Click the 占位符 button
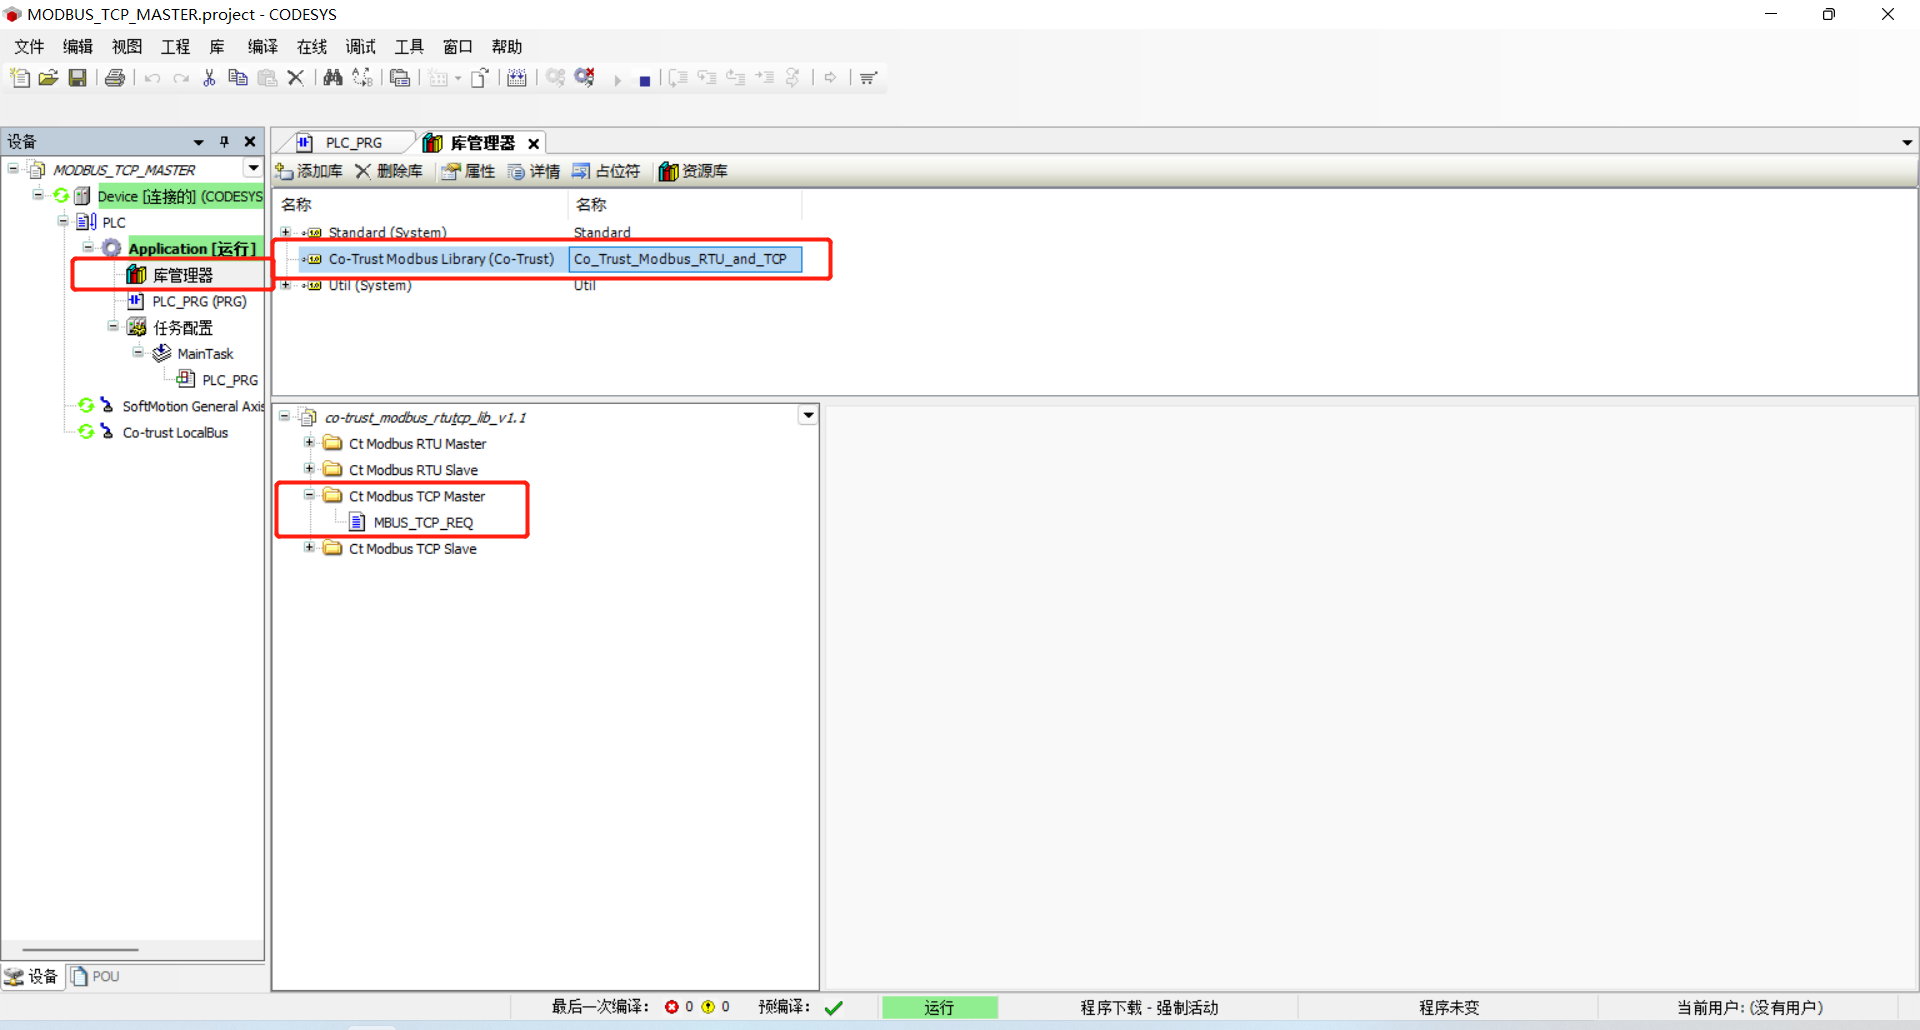 coord(606,172)
